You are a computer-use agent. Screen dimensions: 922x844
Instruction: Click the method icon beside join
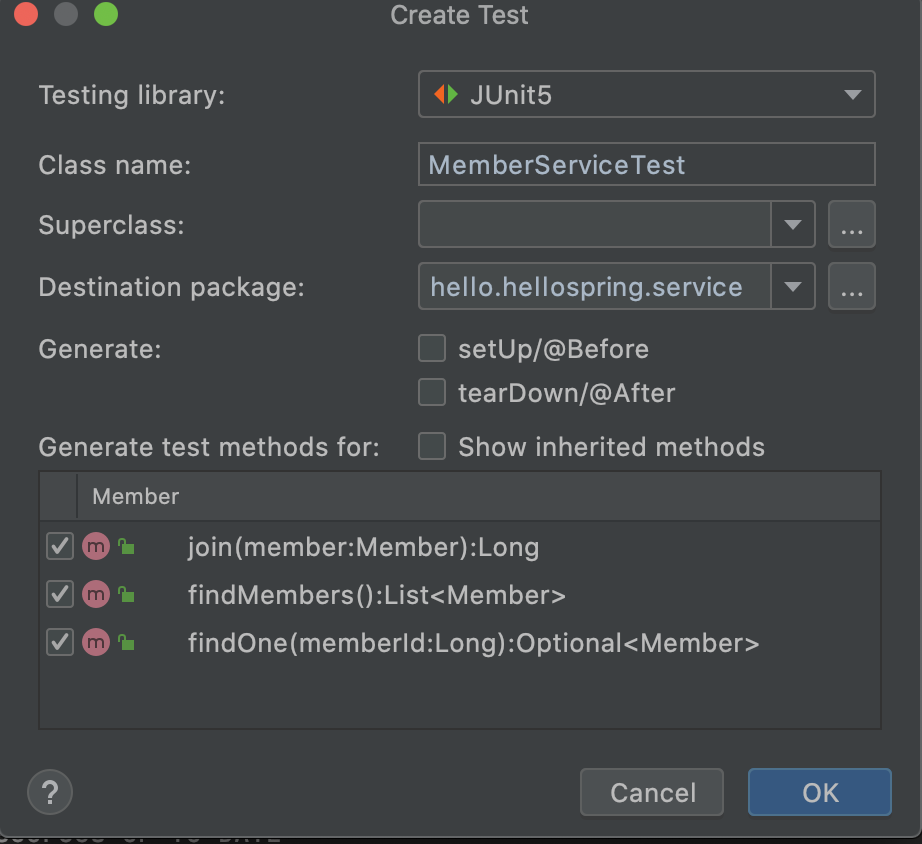click(96, 546)
